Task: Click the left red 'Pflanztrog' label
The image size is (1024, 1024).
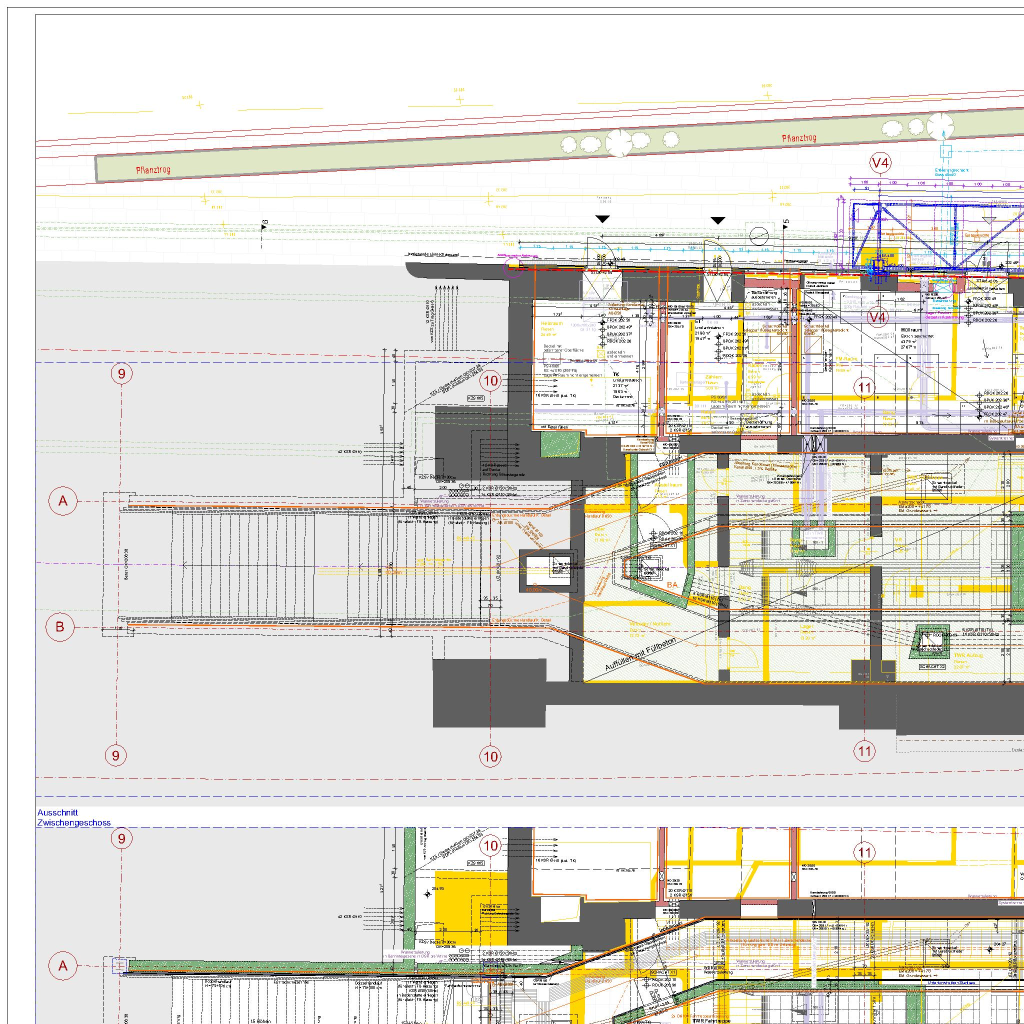Action: [153, 170]
